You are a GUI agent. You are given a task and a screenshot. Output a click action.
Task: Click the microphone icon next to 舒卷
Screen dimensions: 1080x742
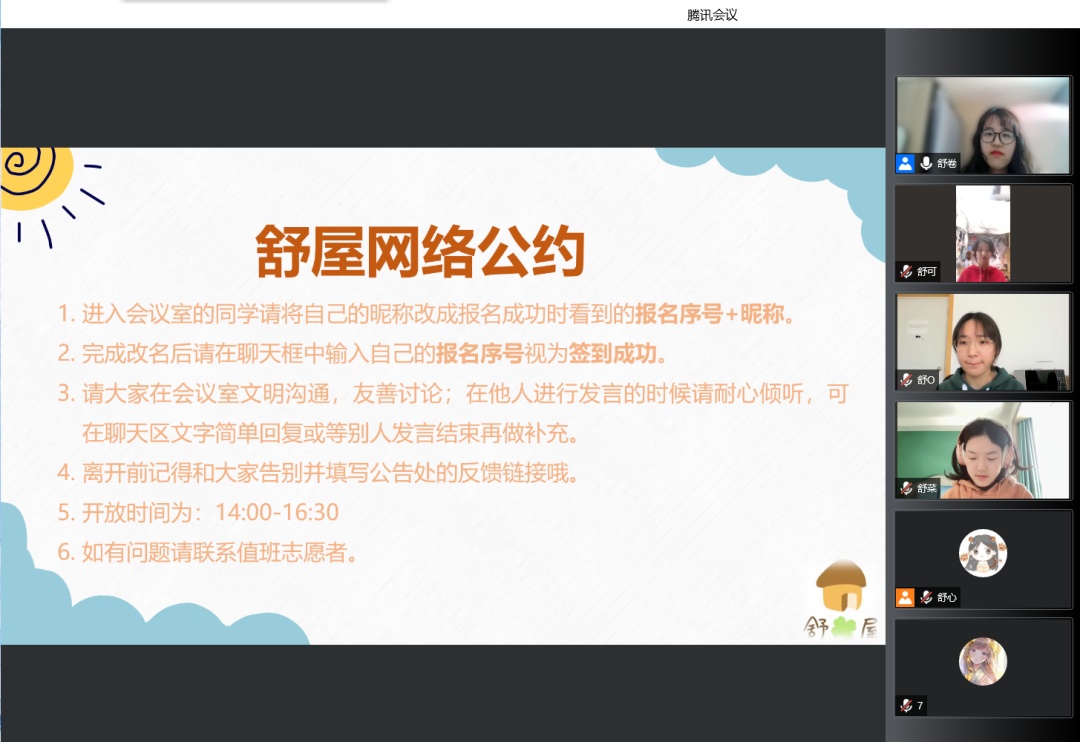pos(926,163)
